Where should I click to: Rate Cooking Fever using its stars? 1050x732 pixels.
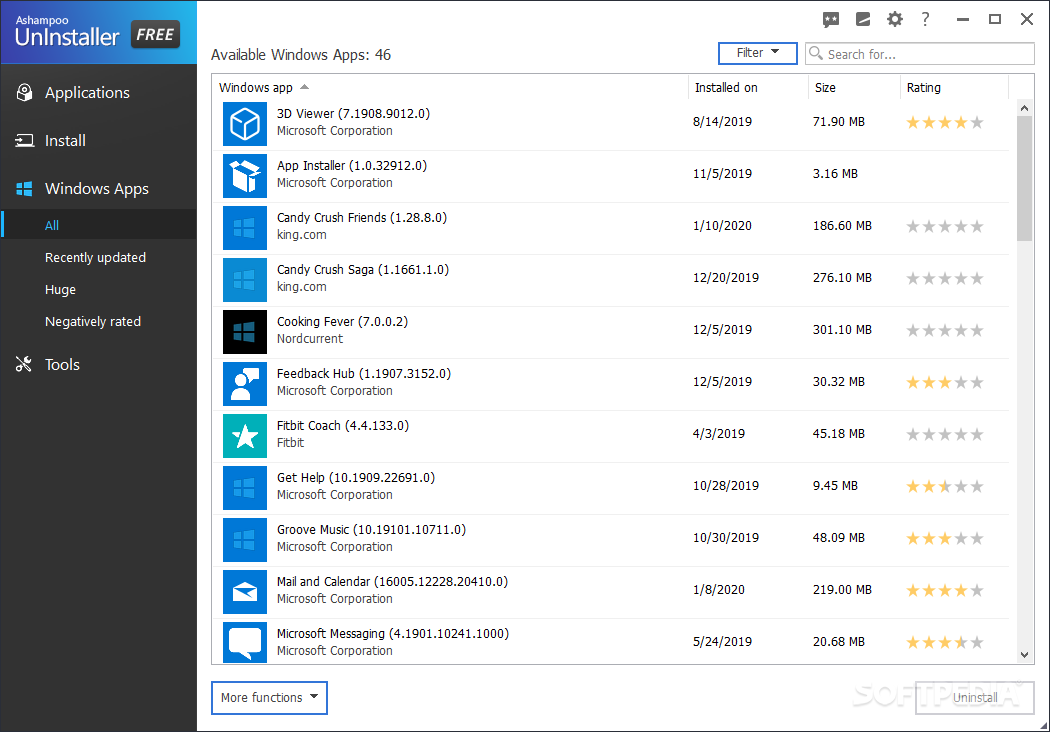click(944, 330)
